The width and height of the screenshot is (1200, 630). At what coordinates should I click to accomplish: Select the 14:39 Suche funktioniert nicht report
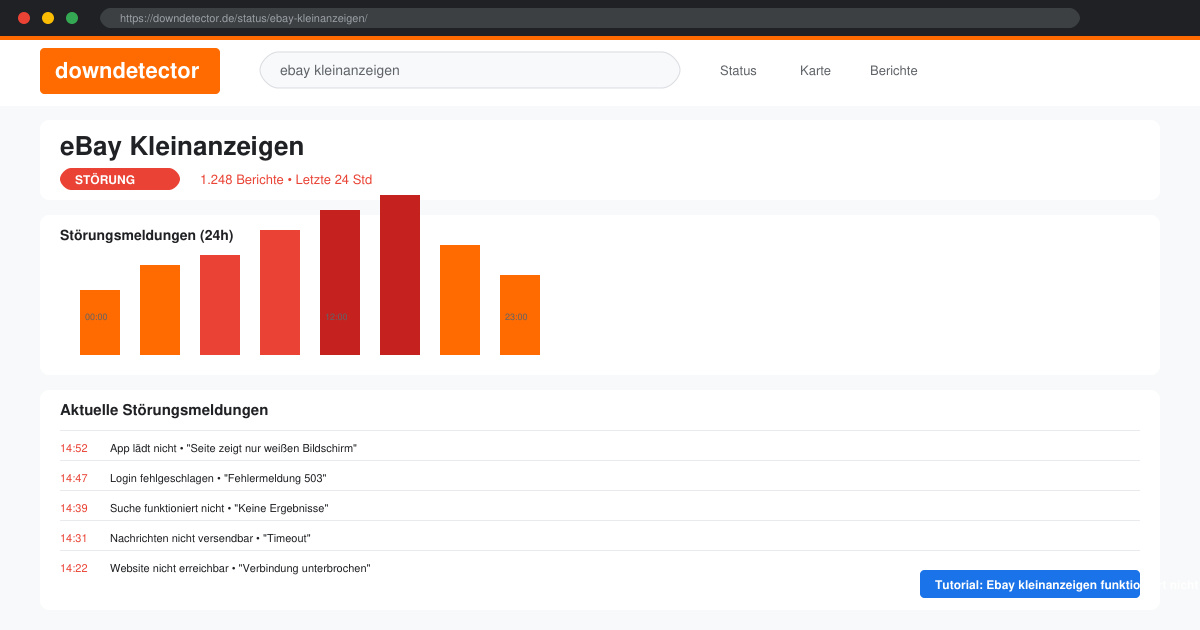(x=600, y=508)
